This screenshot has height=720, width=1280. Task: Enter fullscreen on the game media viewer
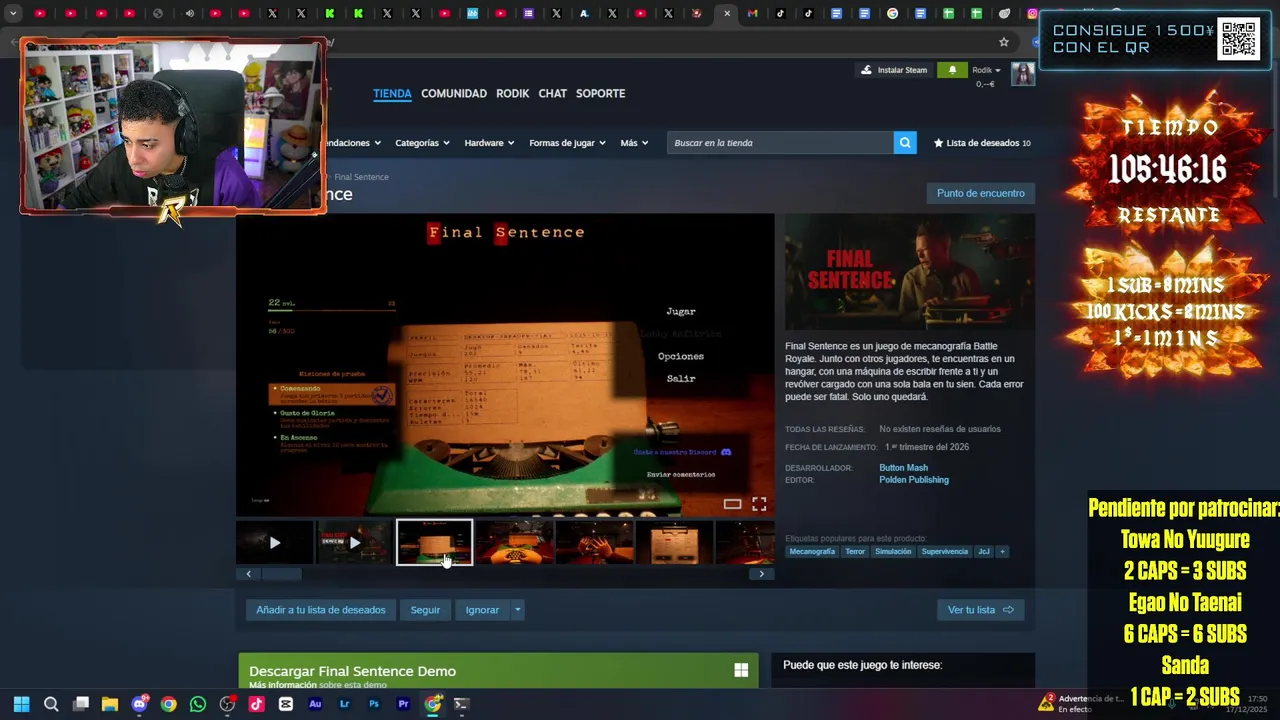pos(759,504)
